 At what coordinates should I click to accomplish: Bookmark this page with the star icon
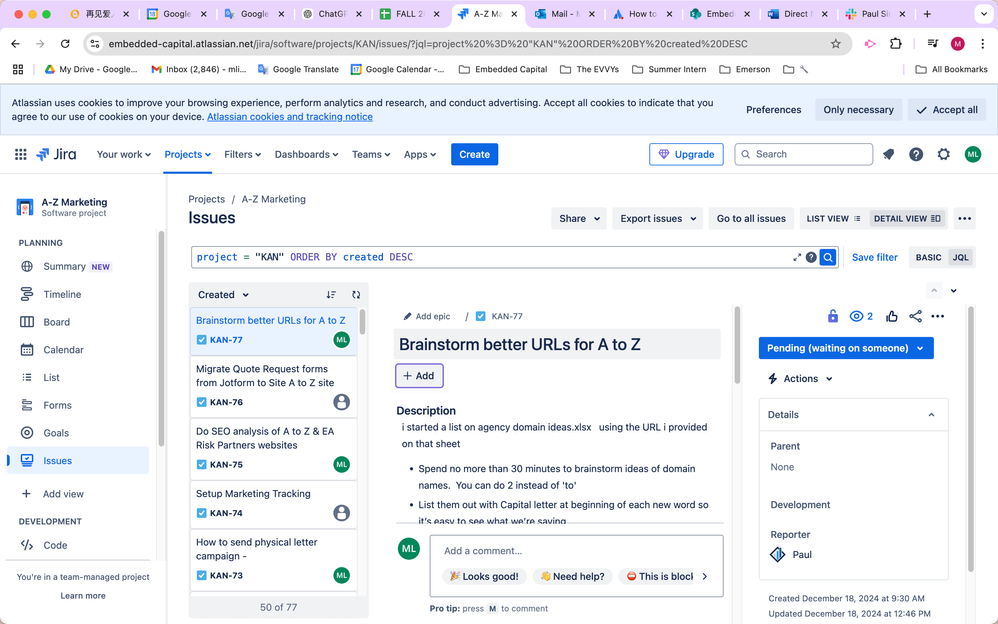[x=836, y=44]
